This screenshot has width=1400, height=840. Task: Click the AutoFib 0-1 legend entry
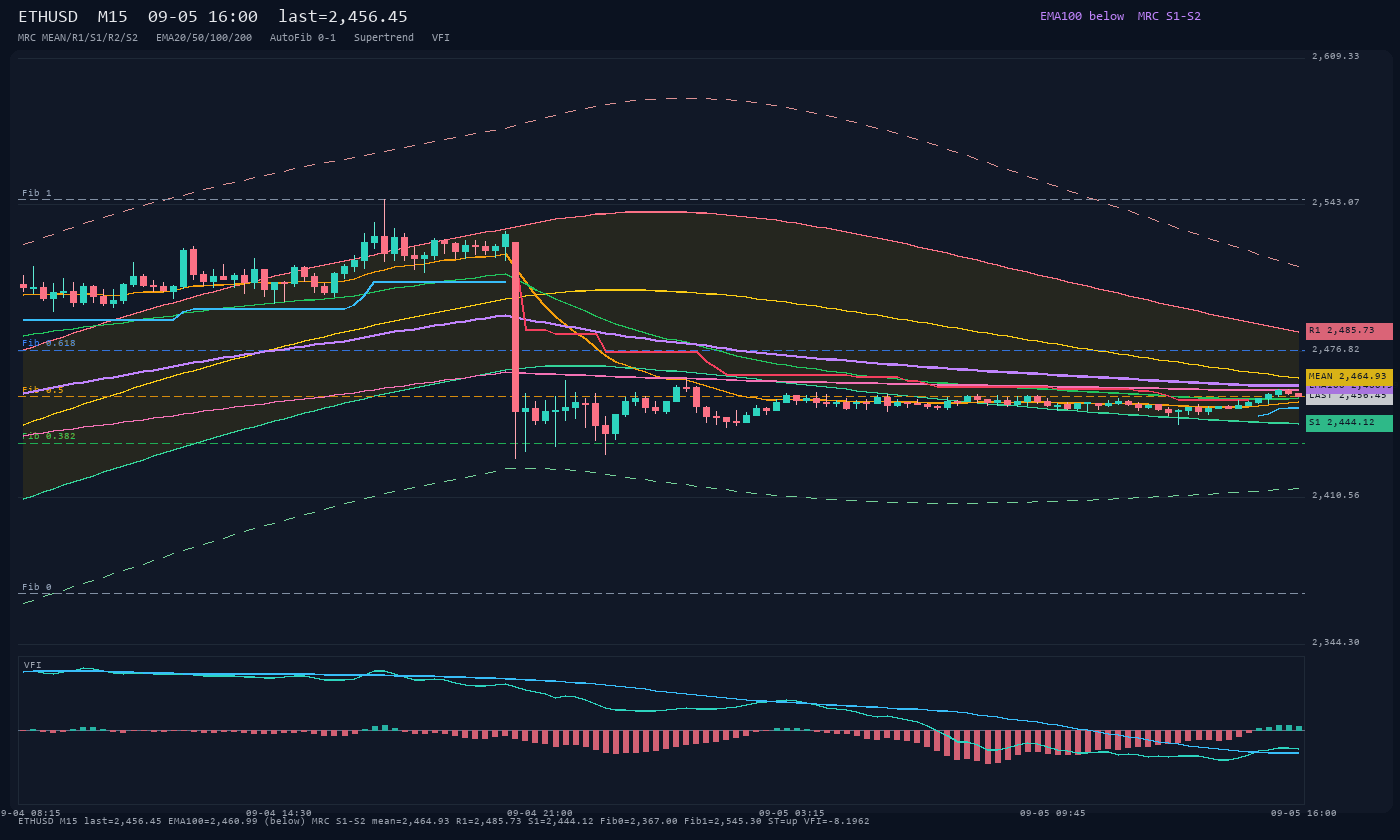coord(303,37)
